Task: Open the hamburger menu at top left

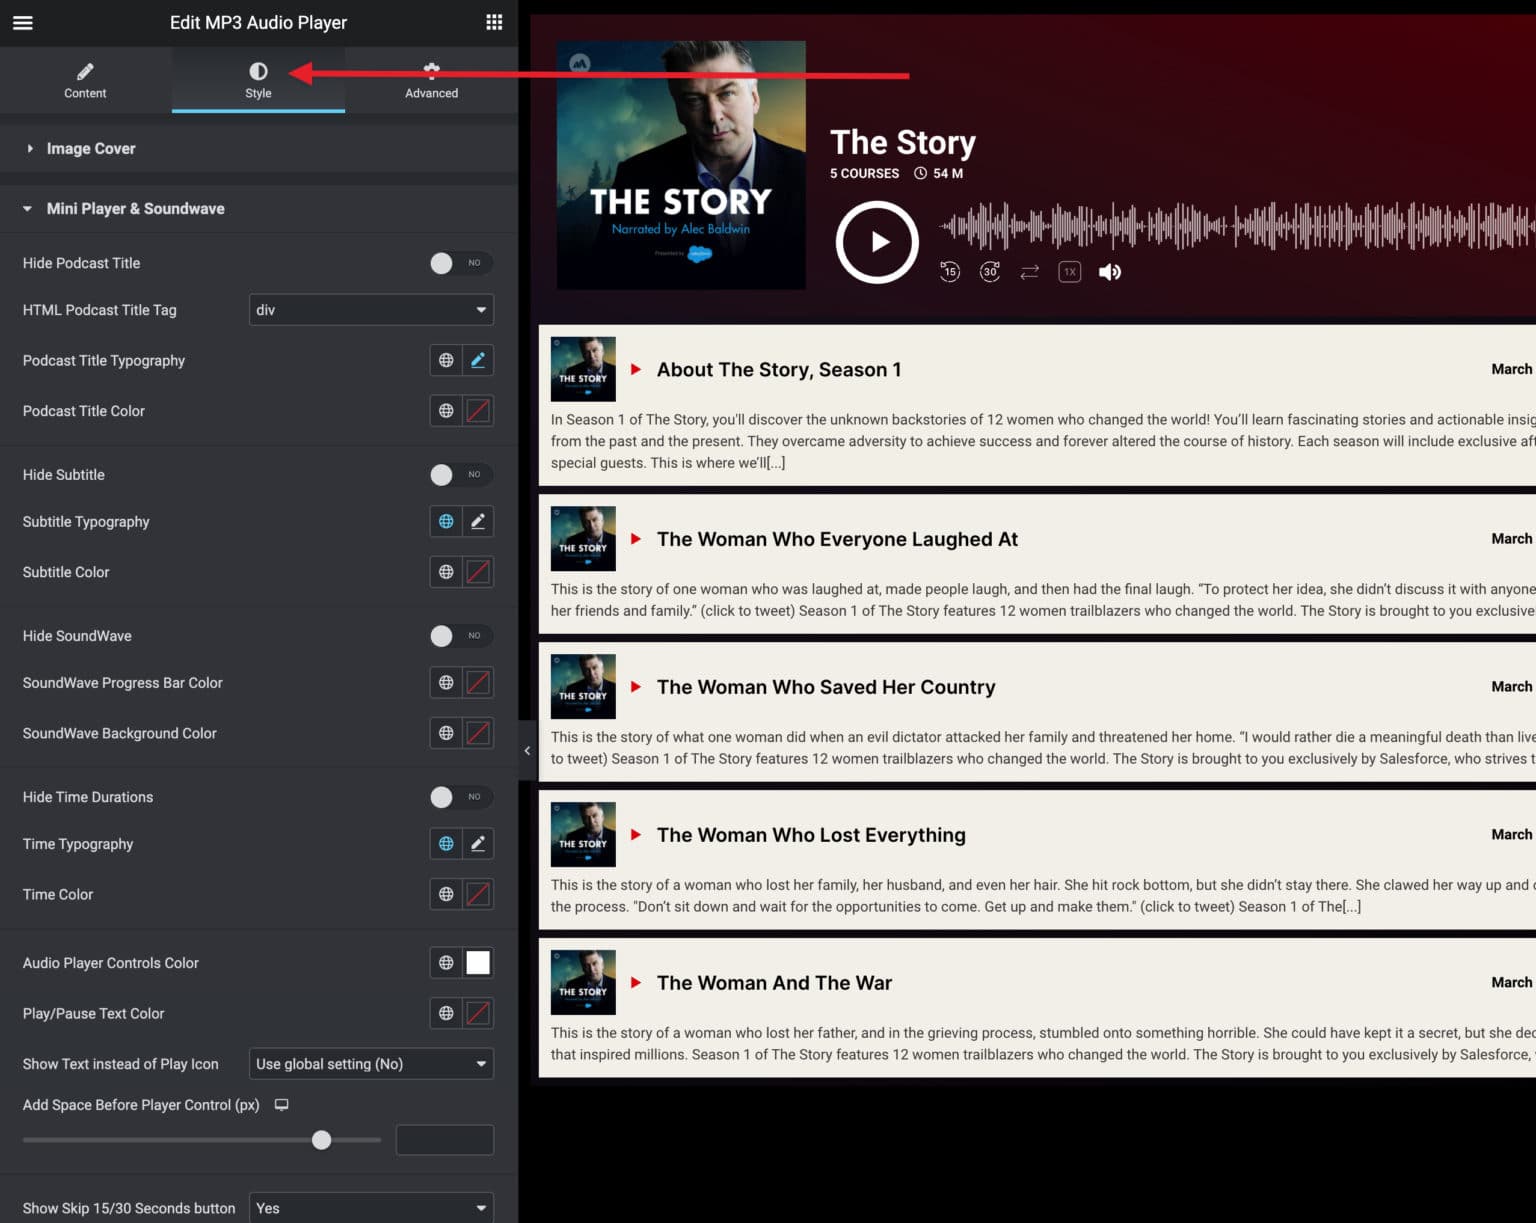Action: point(22,22)
